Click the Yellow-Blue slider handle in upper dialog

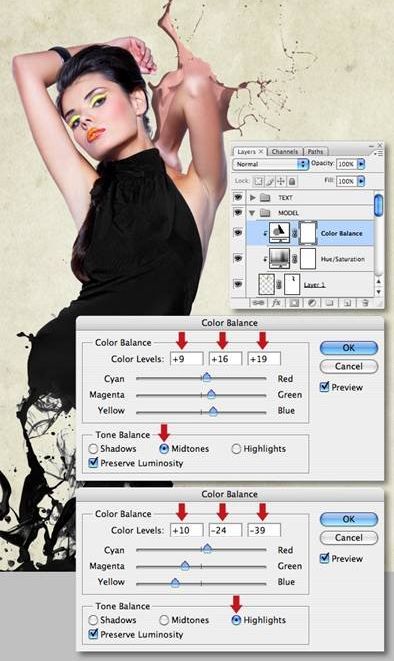pos(213,411)
